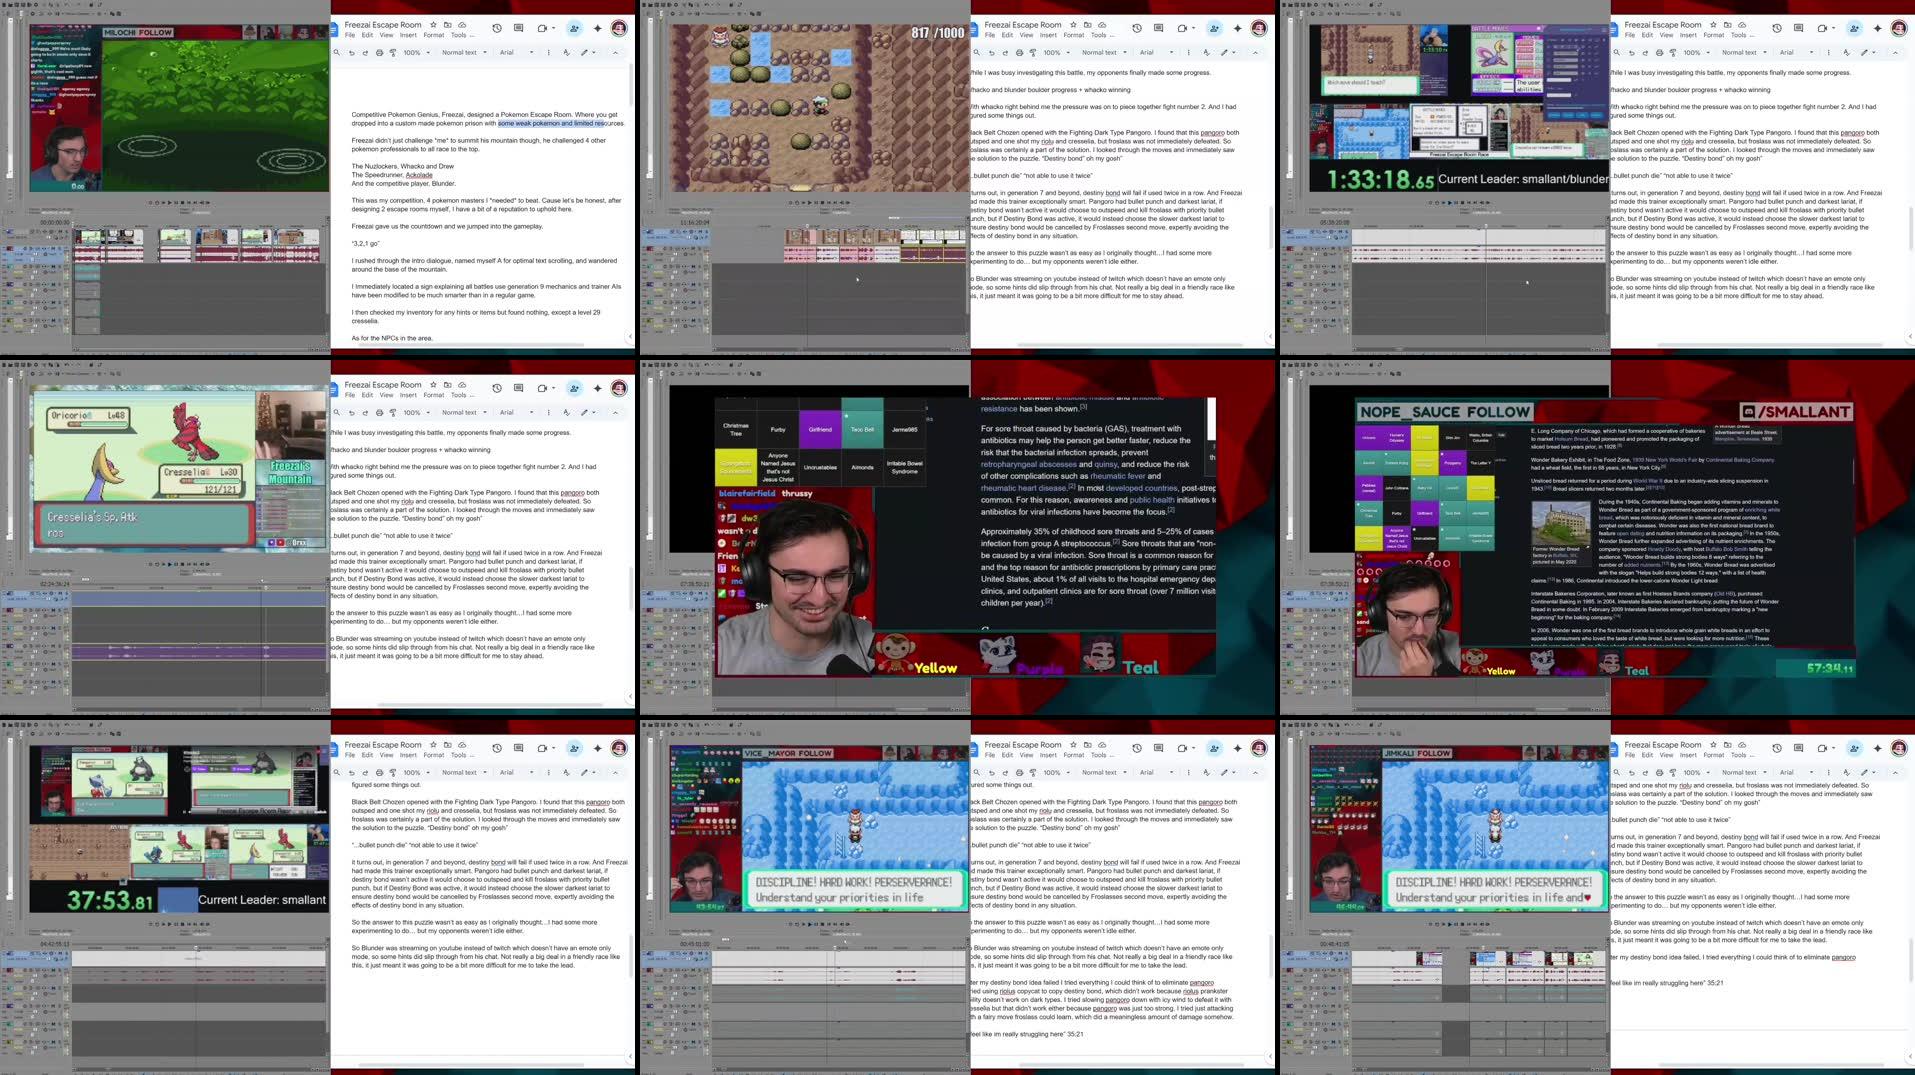Viewport: 1915px width, 1075px height.
Task: Click the public health link in the article
Action: click(x=1152, y=500)
